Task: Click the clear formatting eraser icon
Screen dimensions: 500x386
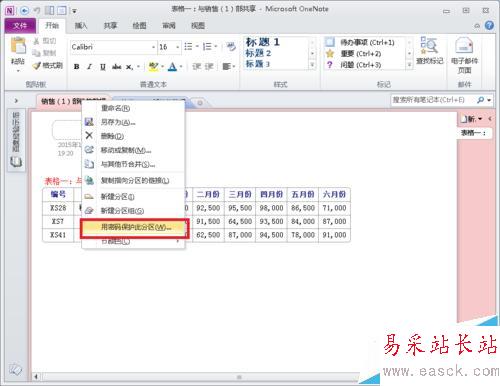Action: pyautogui.click(x=231, y=46)
